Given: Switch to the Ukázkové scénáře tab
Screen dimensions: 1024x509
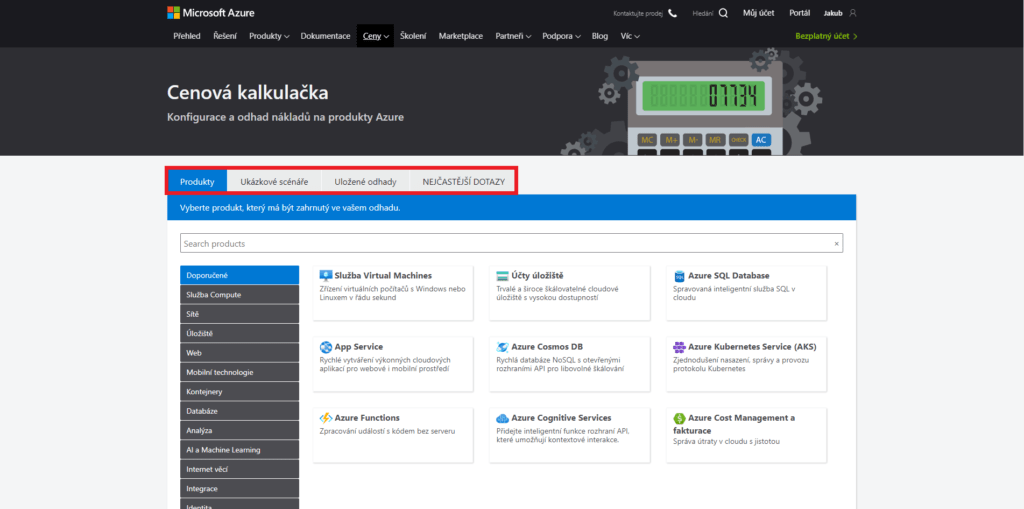Looking at the screenshot, I should [x=274, y=182].
